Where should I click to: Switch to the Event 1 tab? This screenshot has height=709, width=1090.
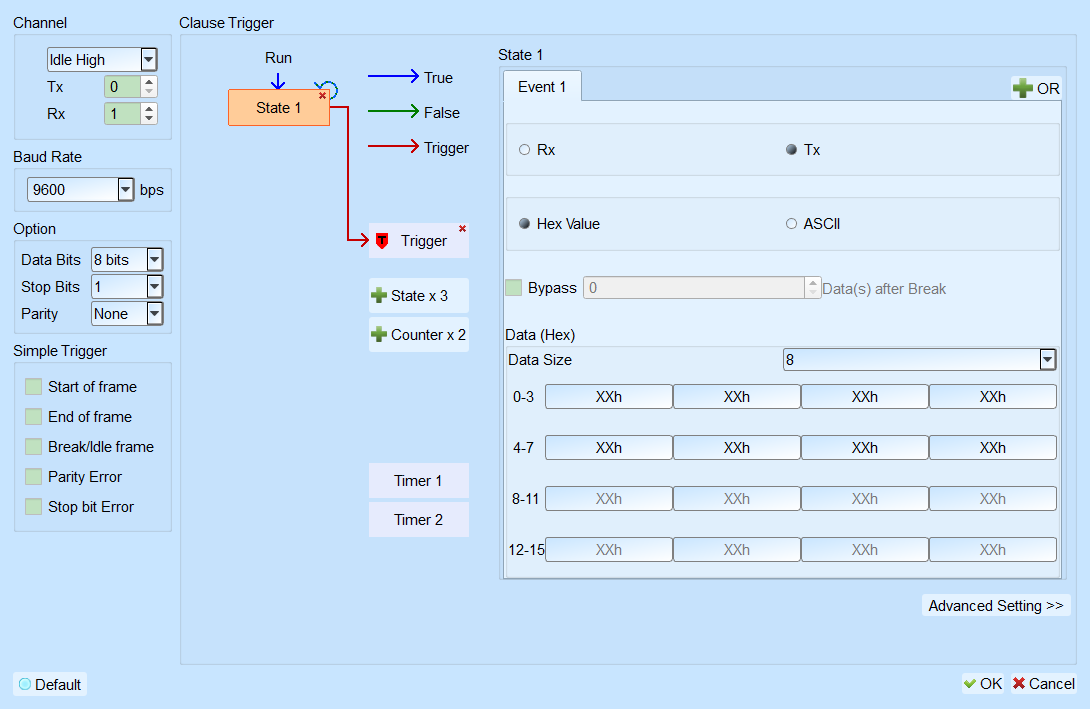point(542,87)
